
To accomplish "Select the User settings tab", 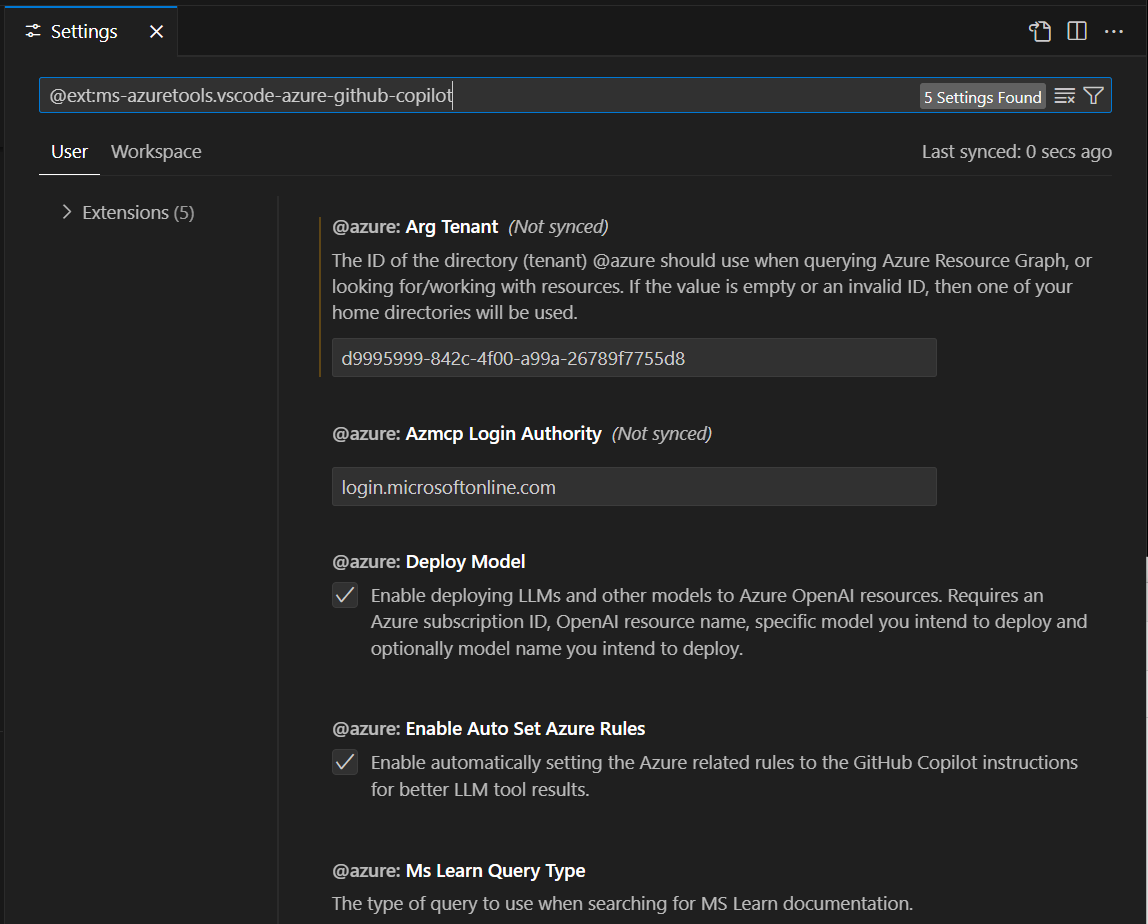I will (68, 151).
